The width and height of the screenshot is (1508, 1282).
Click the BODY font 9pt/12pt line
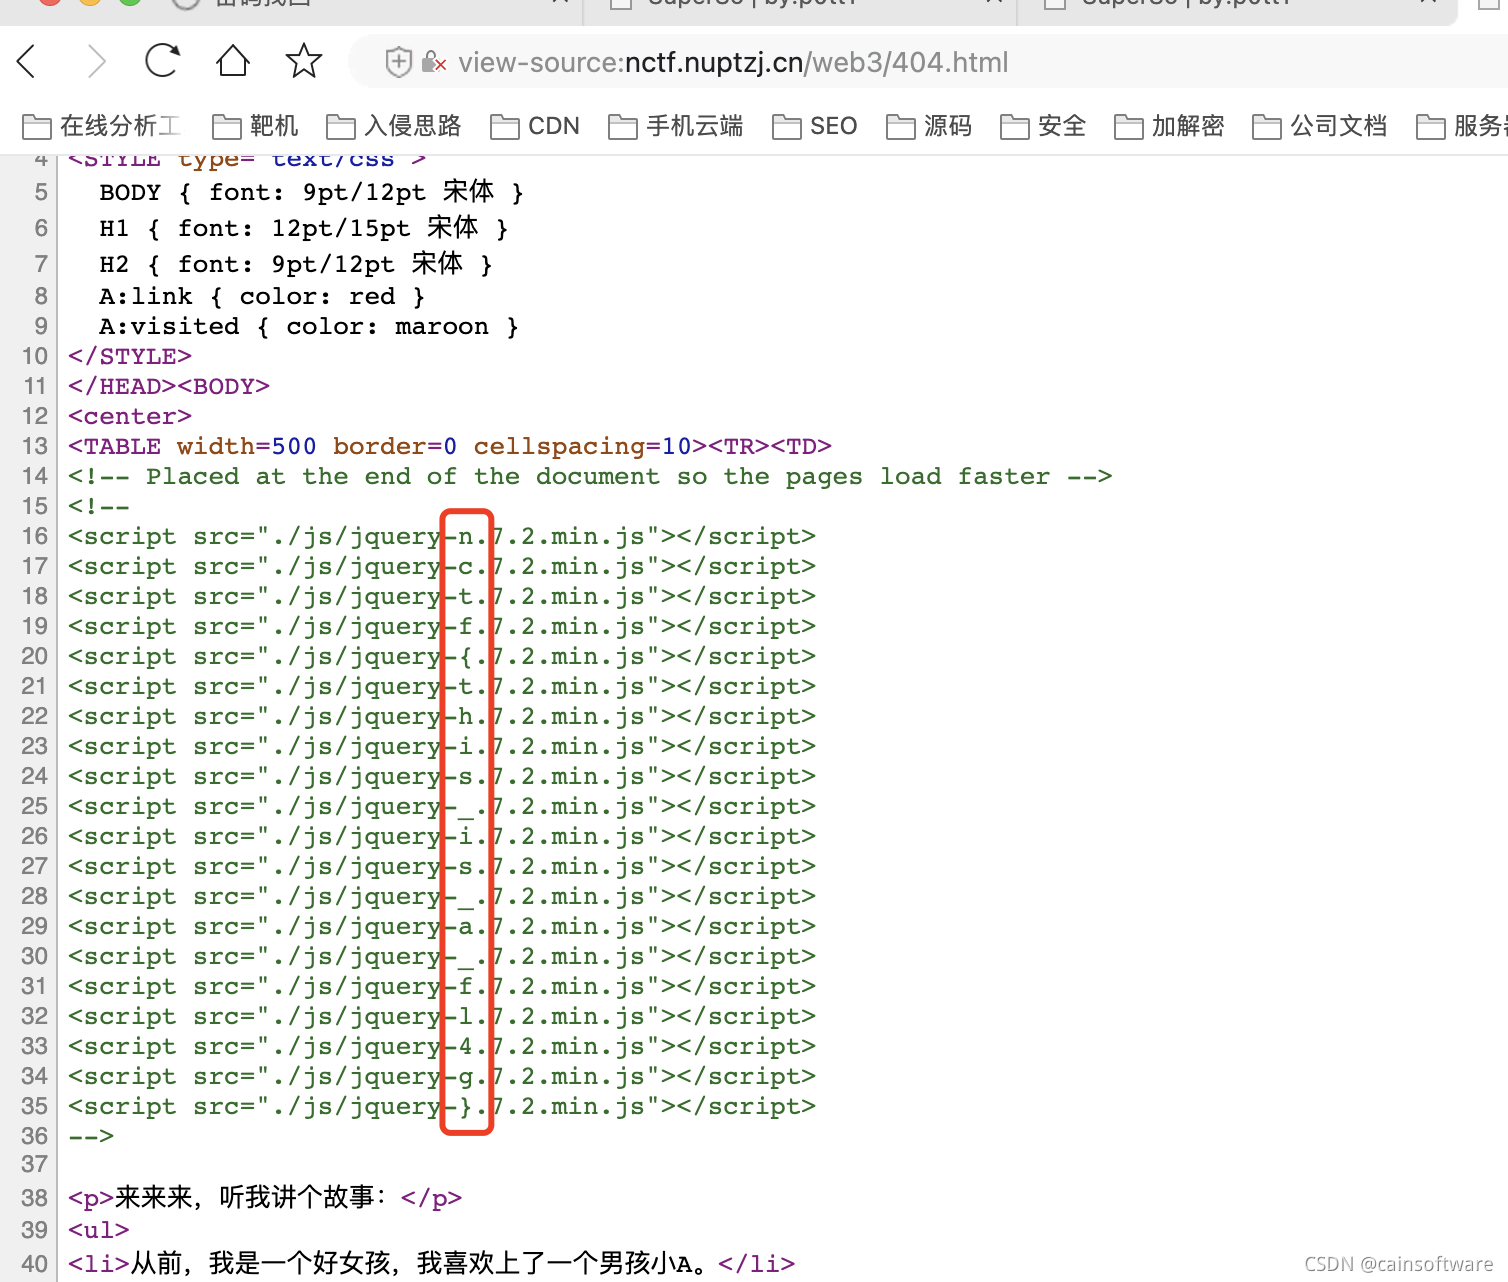point(311,192)
